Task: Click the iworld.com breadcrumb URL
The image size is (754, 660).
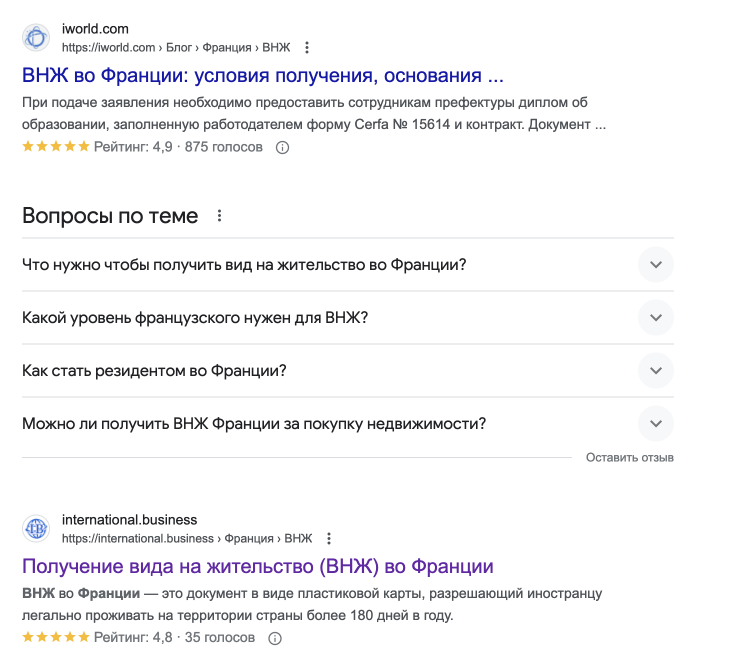Action: point(176,48)
